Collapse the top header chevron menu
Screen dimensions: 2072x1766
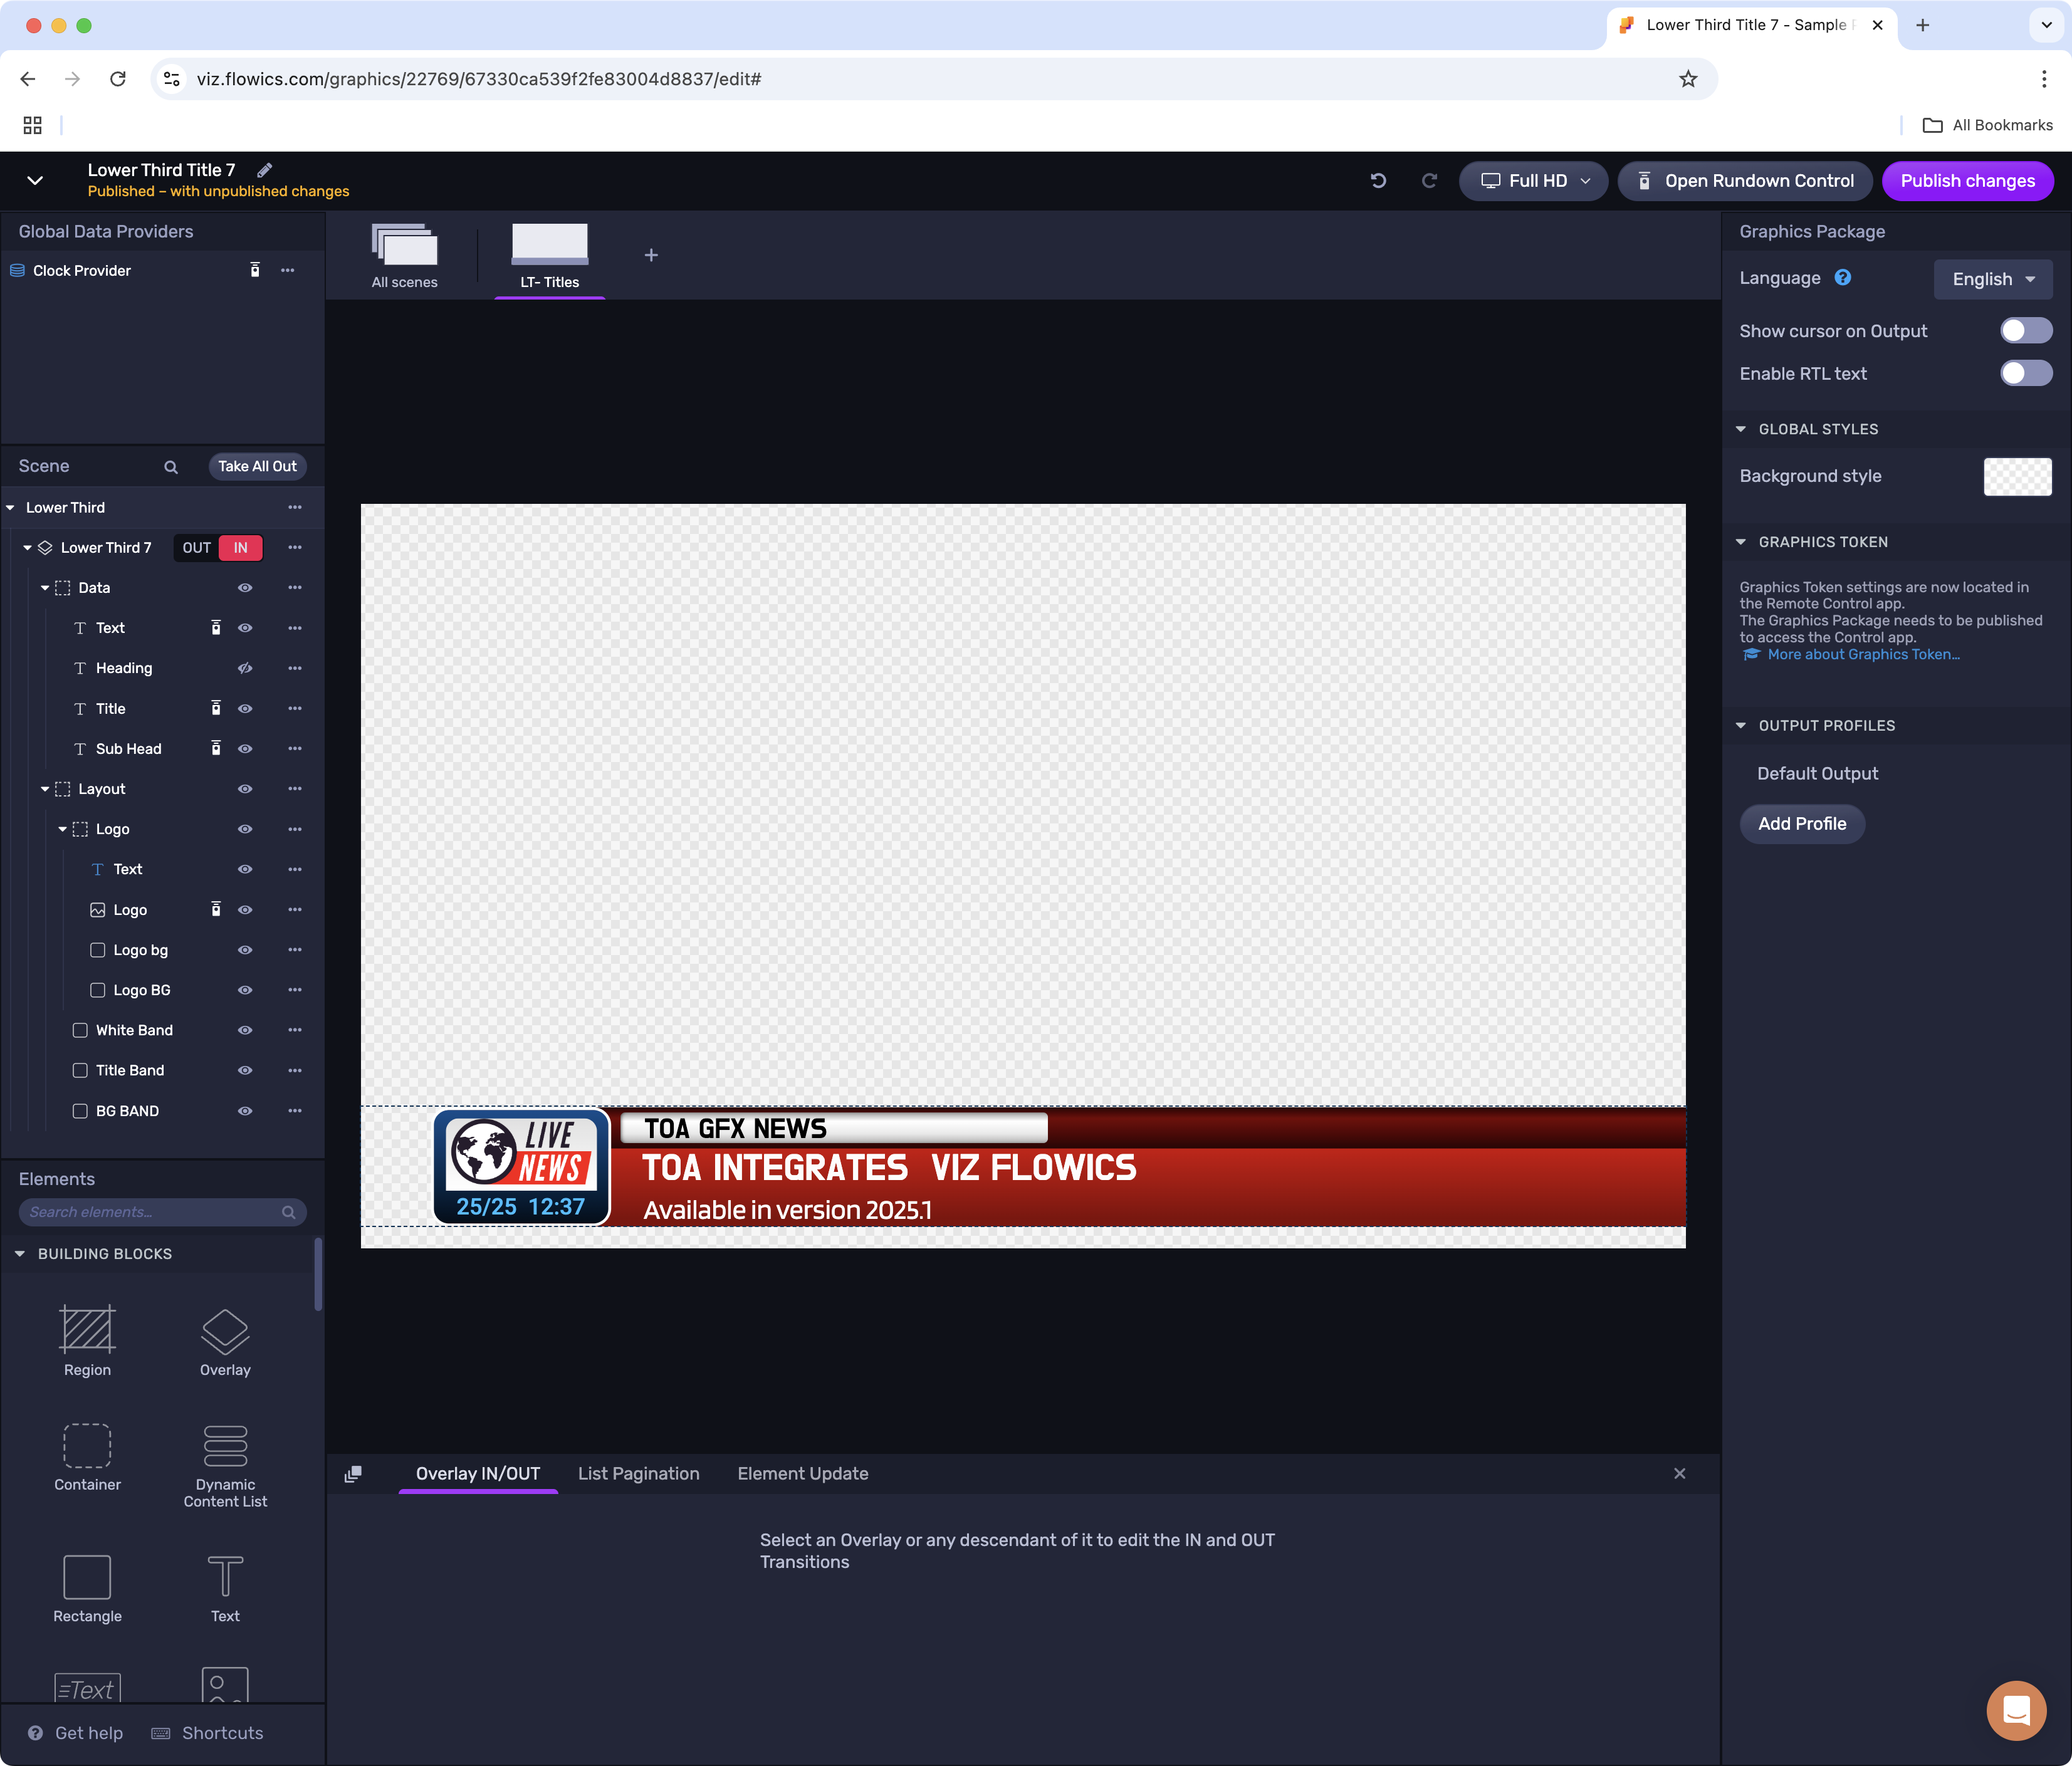(35, 181)
